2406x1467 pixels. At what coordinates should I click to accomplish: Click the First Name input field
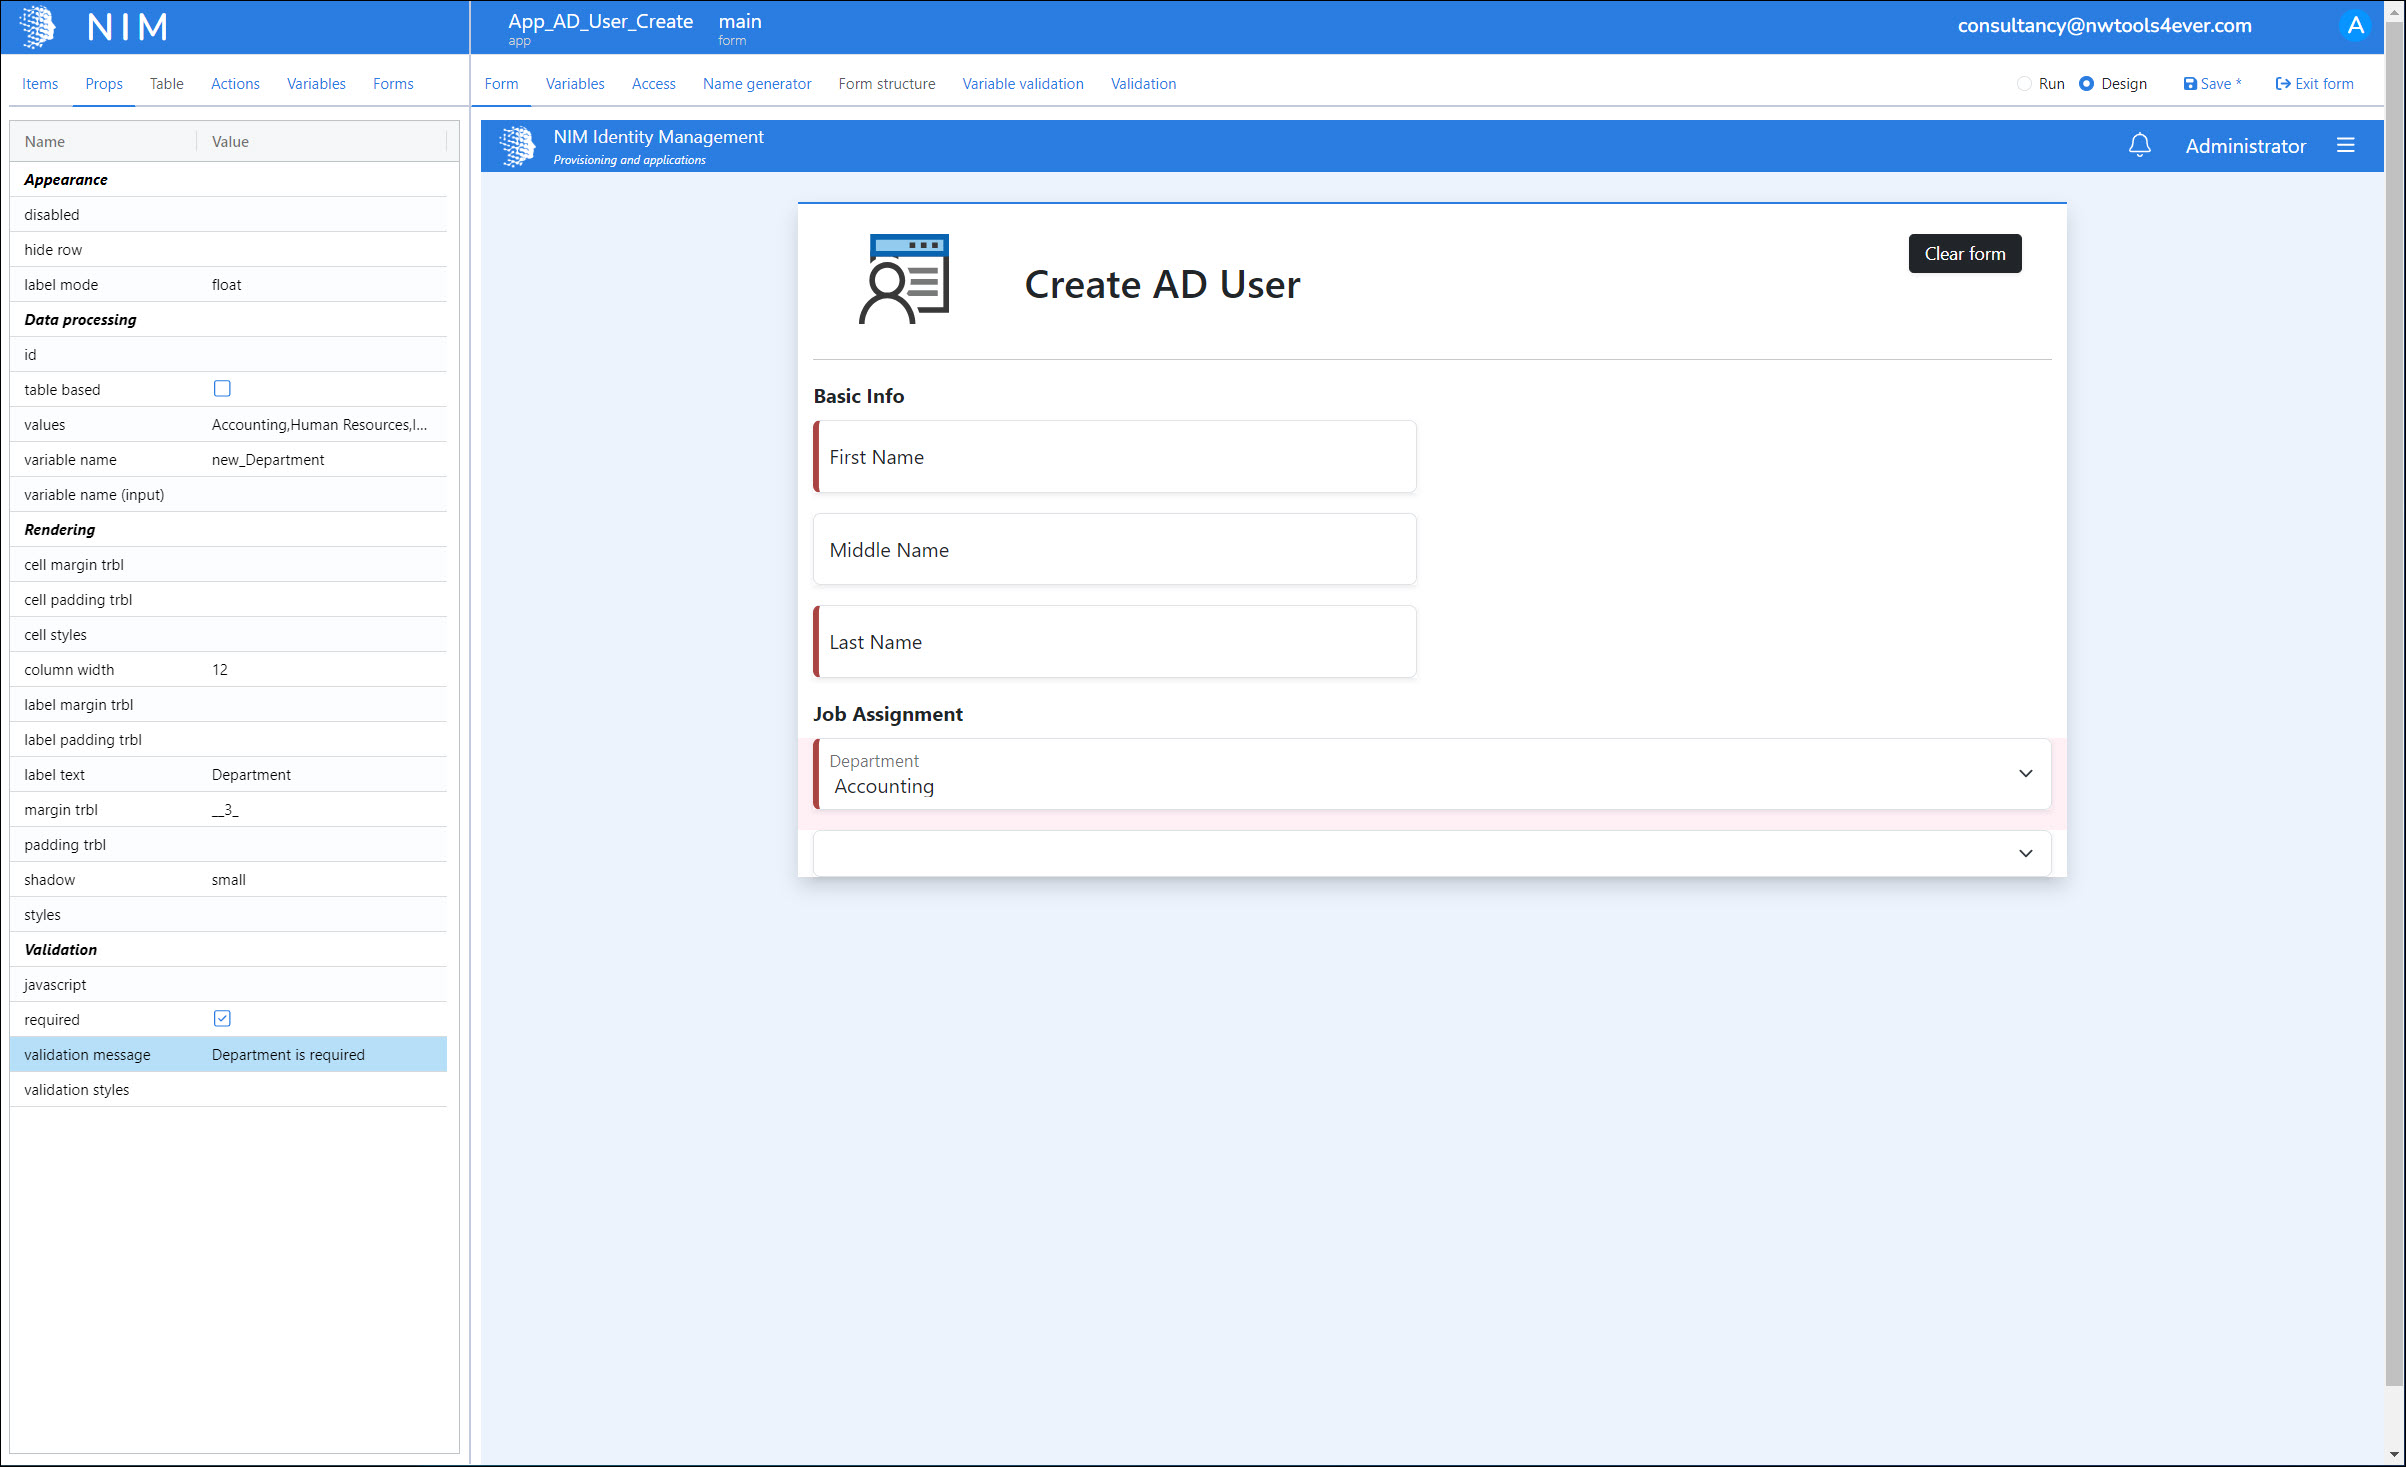1115,455
